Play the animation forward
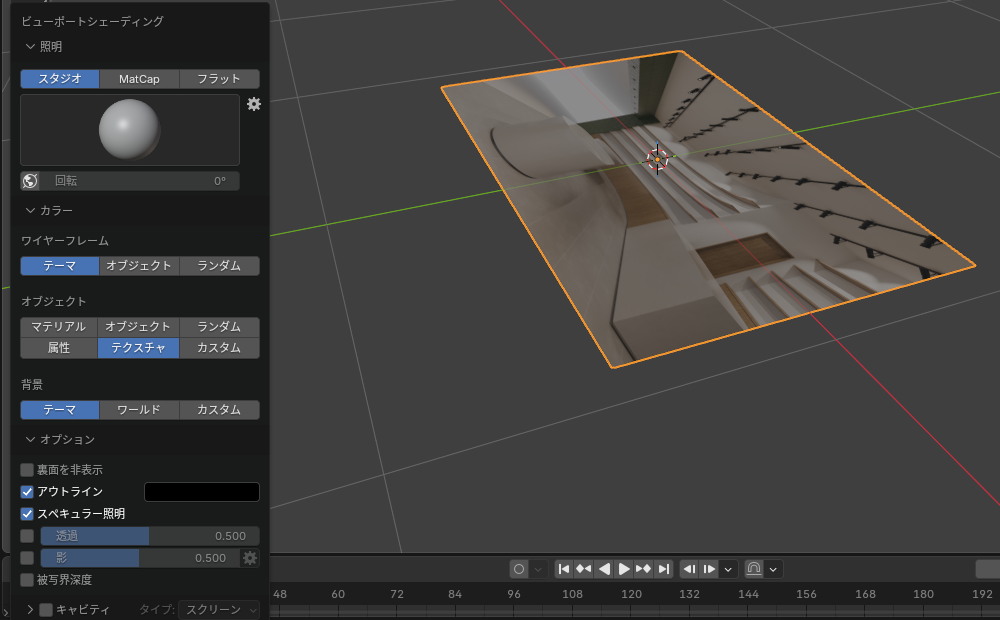The image size is (1000, 620). pyautogui.click(x=624, y=569)
